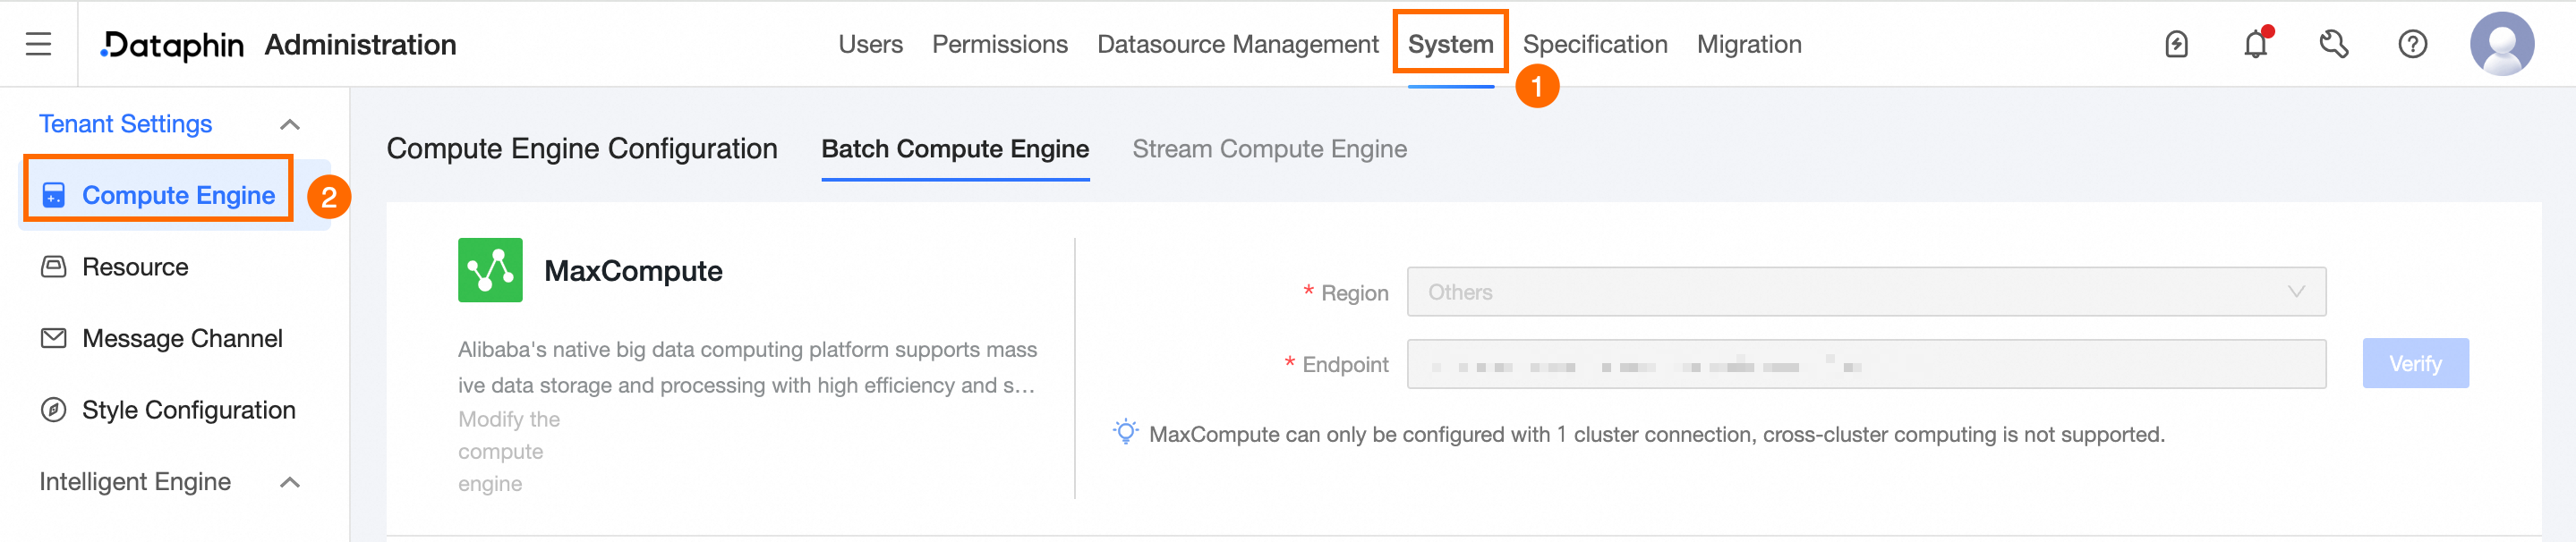The image size is (2576, 542).
Task: Open Message Channel in sidebar
Action: [x=182, y=338]
